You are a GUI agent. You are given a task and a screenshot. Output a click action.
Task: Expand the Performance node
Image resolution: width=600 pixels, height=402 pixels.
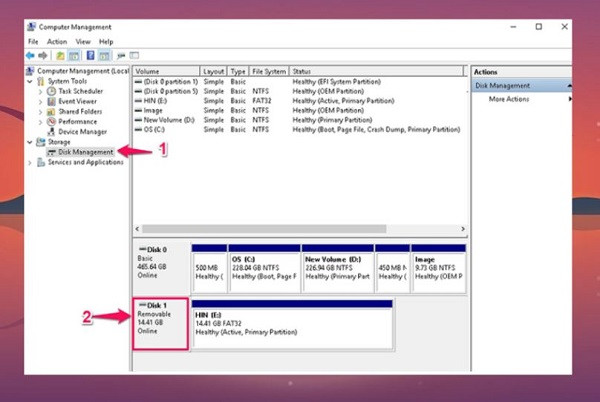pyautogui.click(x=40, y=122)
